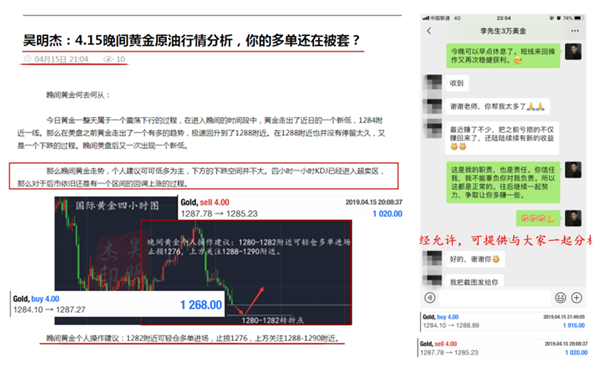600x368 pixels.
Task: Click the chat message text input field
Action: point(495,297)
